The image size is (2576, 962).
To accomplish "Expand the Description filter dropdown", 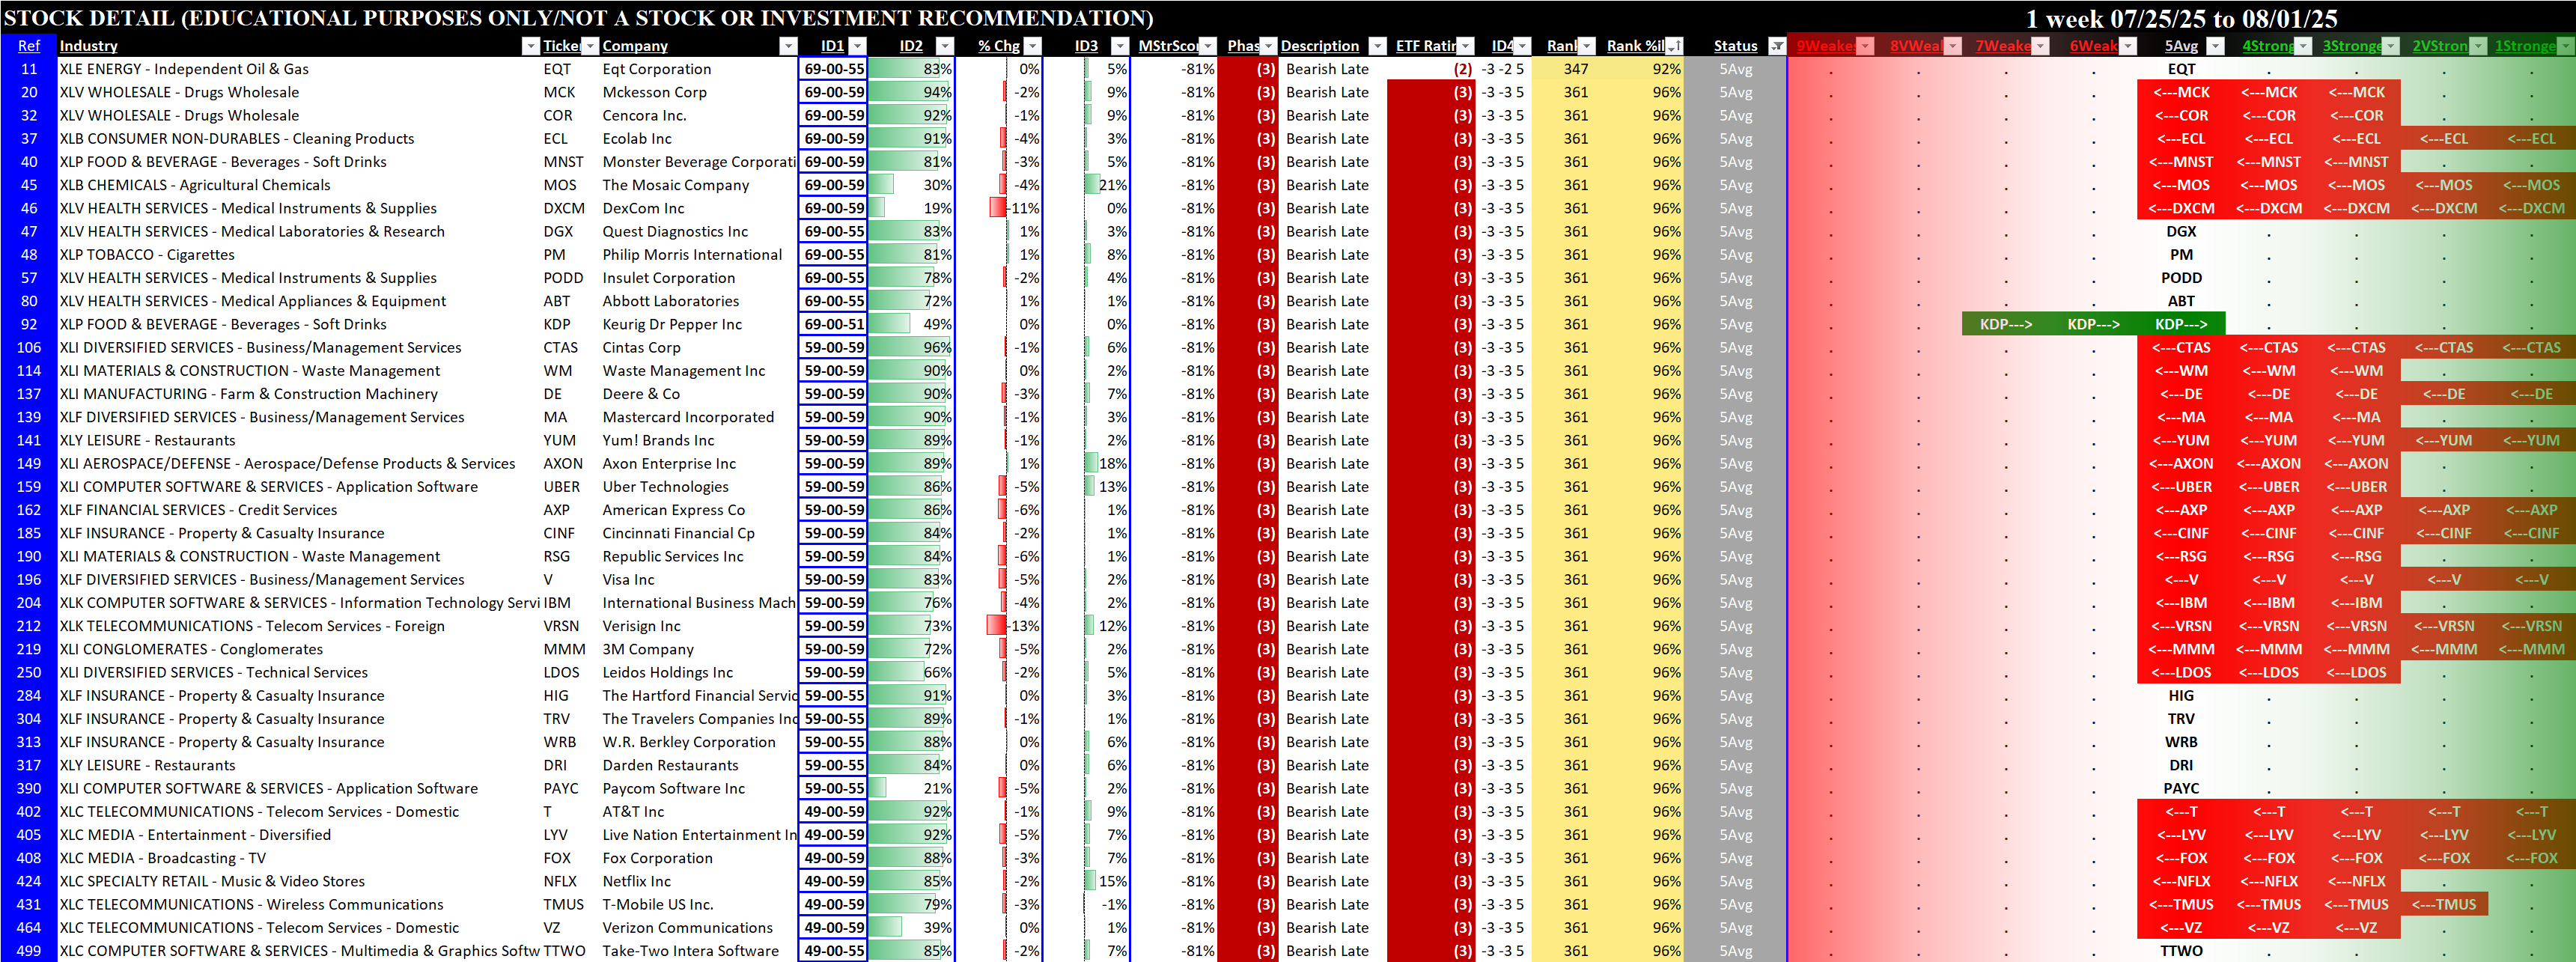I will click(x=1377, y=46).
